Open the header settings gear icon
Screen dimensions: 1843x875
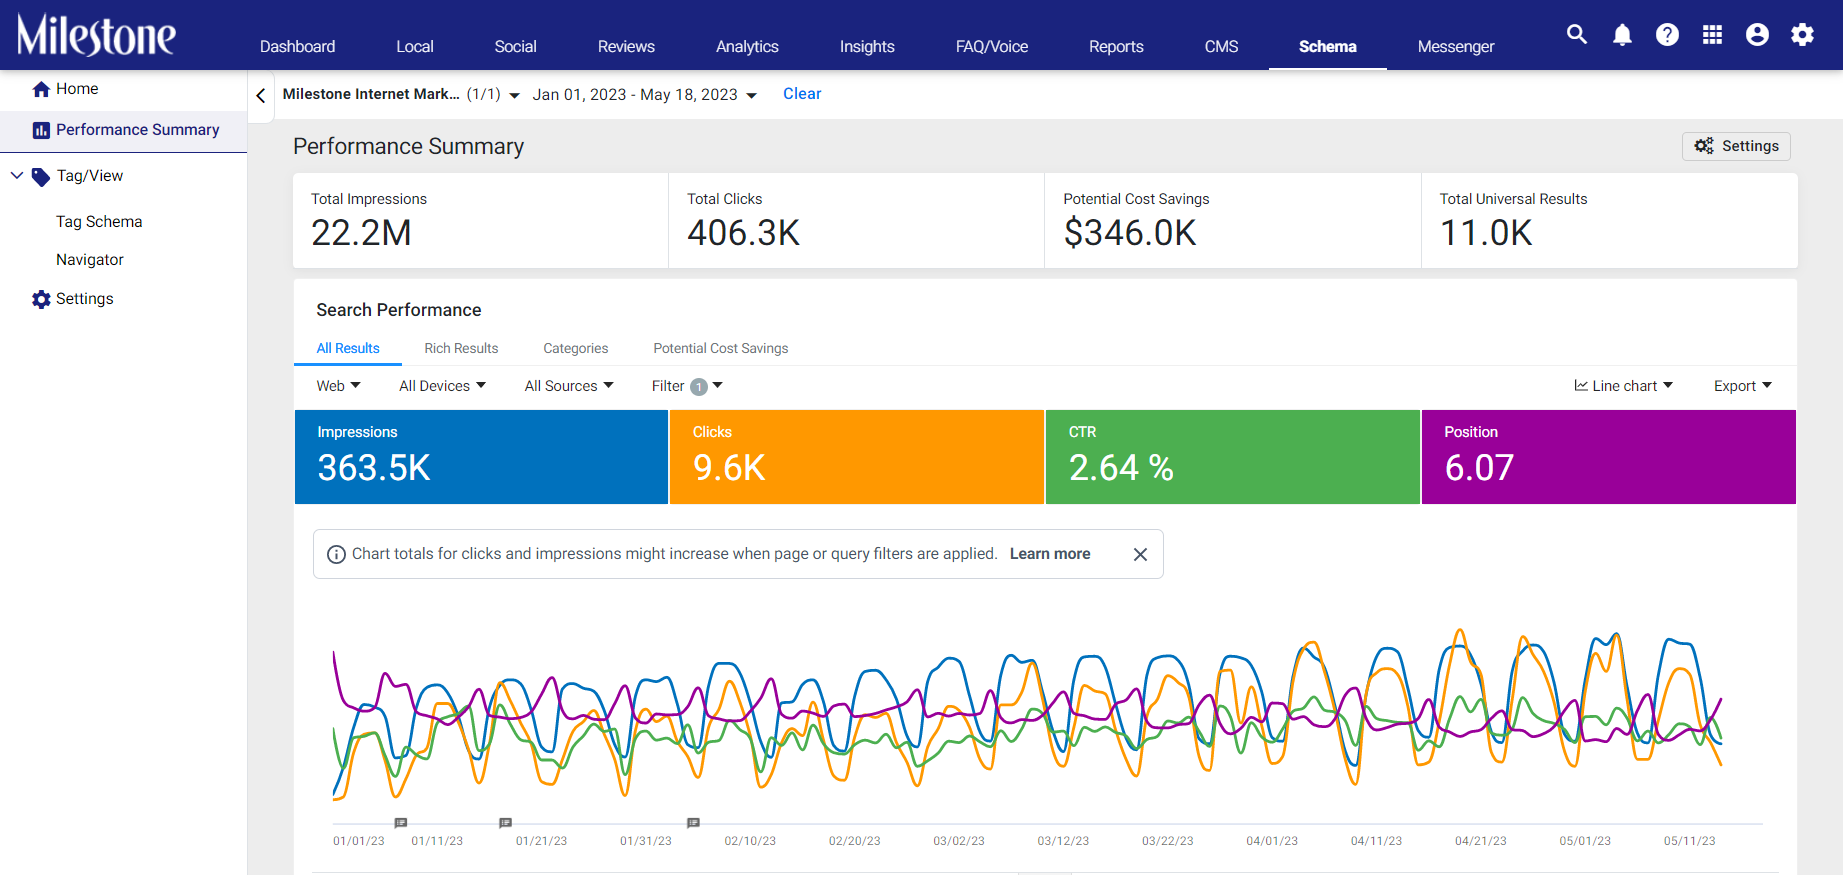(x=1802, y=35)
